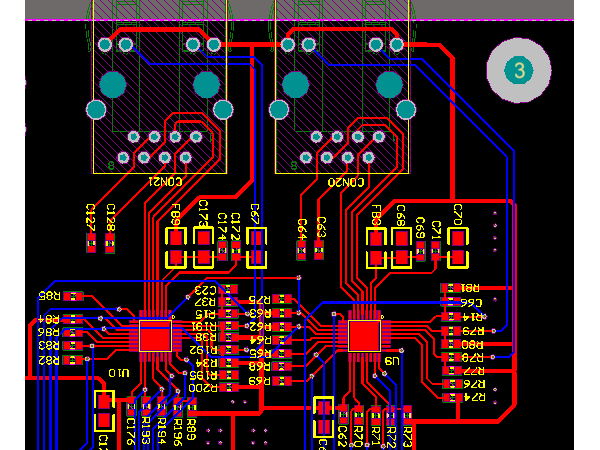The width and height of the screenshot is (600, 450).
Task: Select the FB9 ferrite bead component
Action: [x=176, y=247]
